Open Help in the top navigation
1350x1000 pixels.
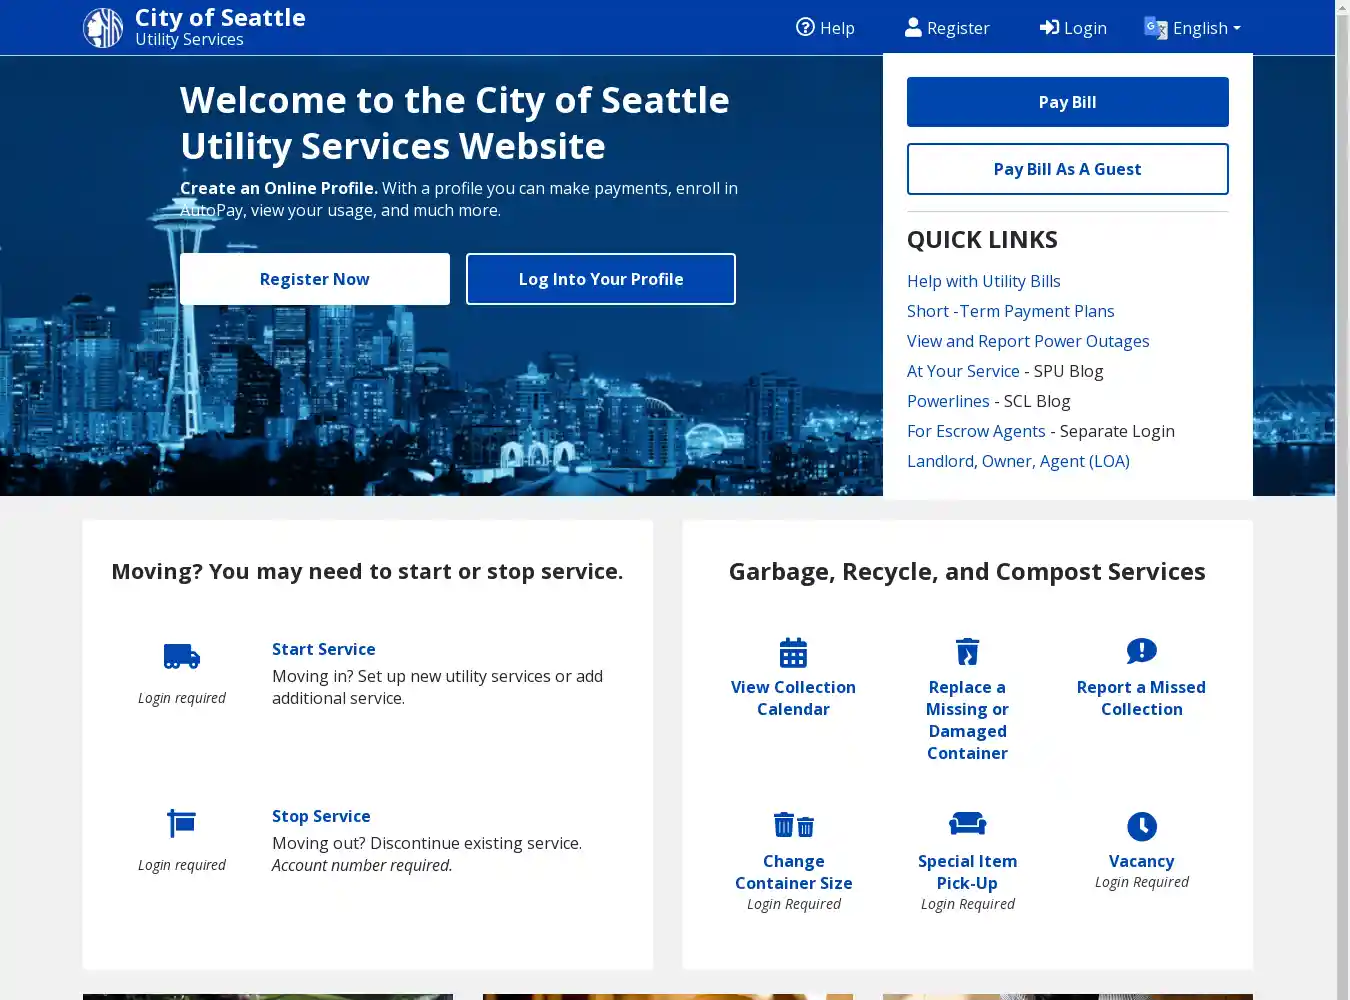pos(825,28)
